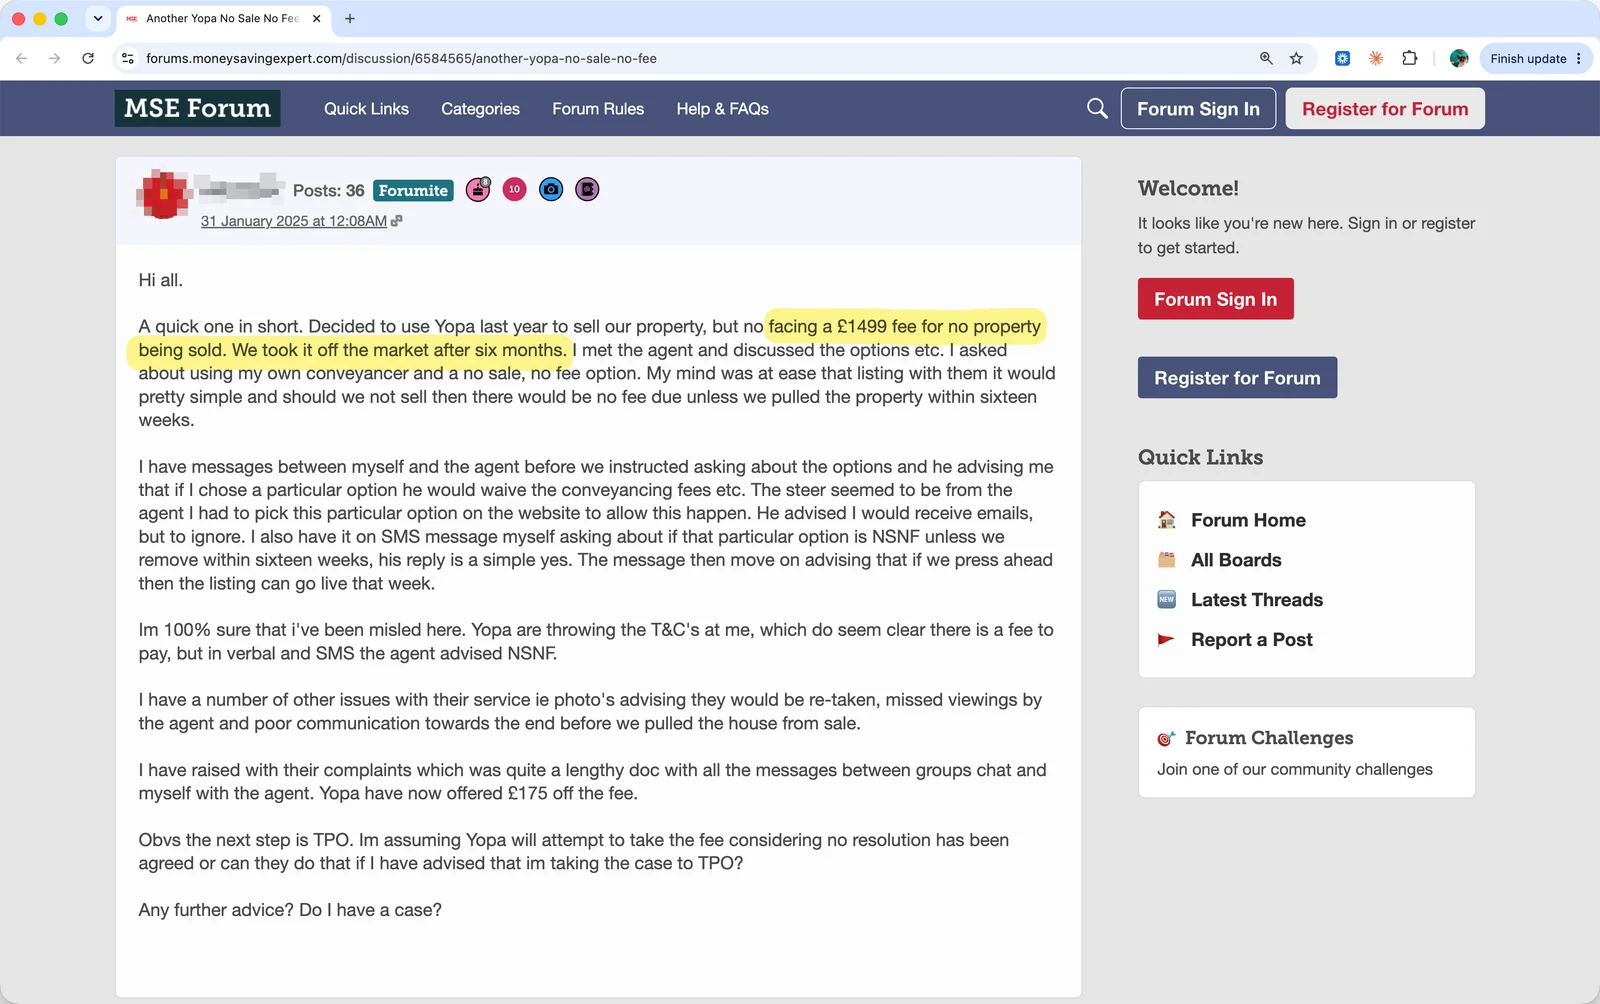Click the zoom magnifier icon in address bar
Image resolution: width=1600 pixels, height=1004 pixels.
click(x=1266, y=58)
